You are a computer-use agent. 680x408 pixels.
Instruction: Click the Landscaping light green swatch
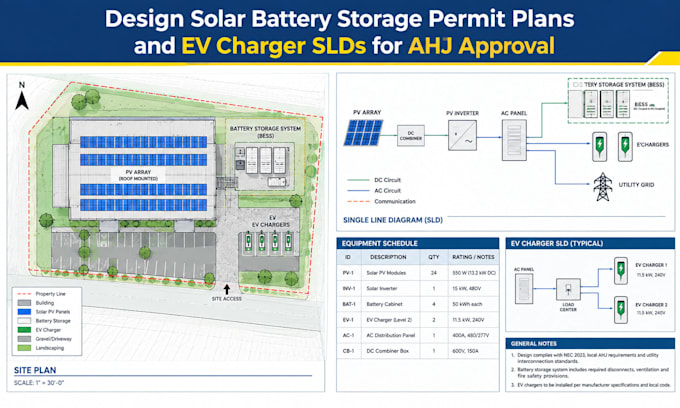coord(24,348)
